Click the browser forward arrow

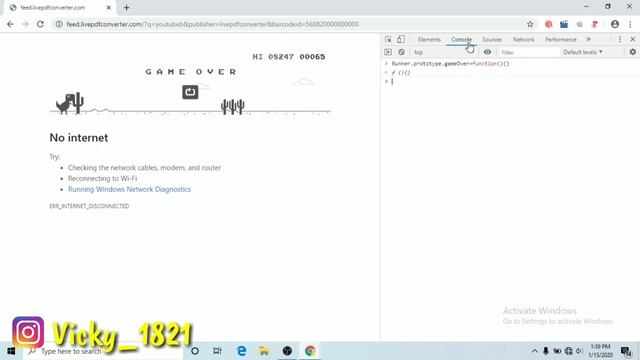(25, 24)
